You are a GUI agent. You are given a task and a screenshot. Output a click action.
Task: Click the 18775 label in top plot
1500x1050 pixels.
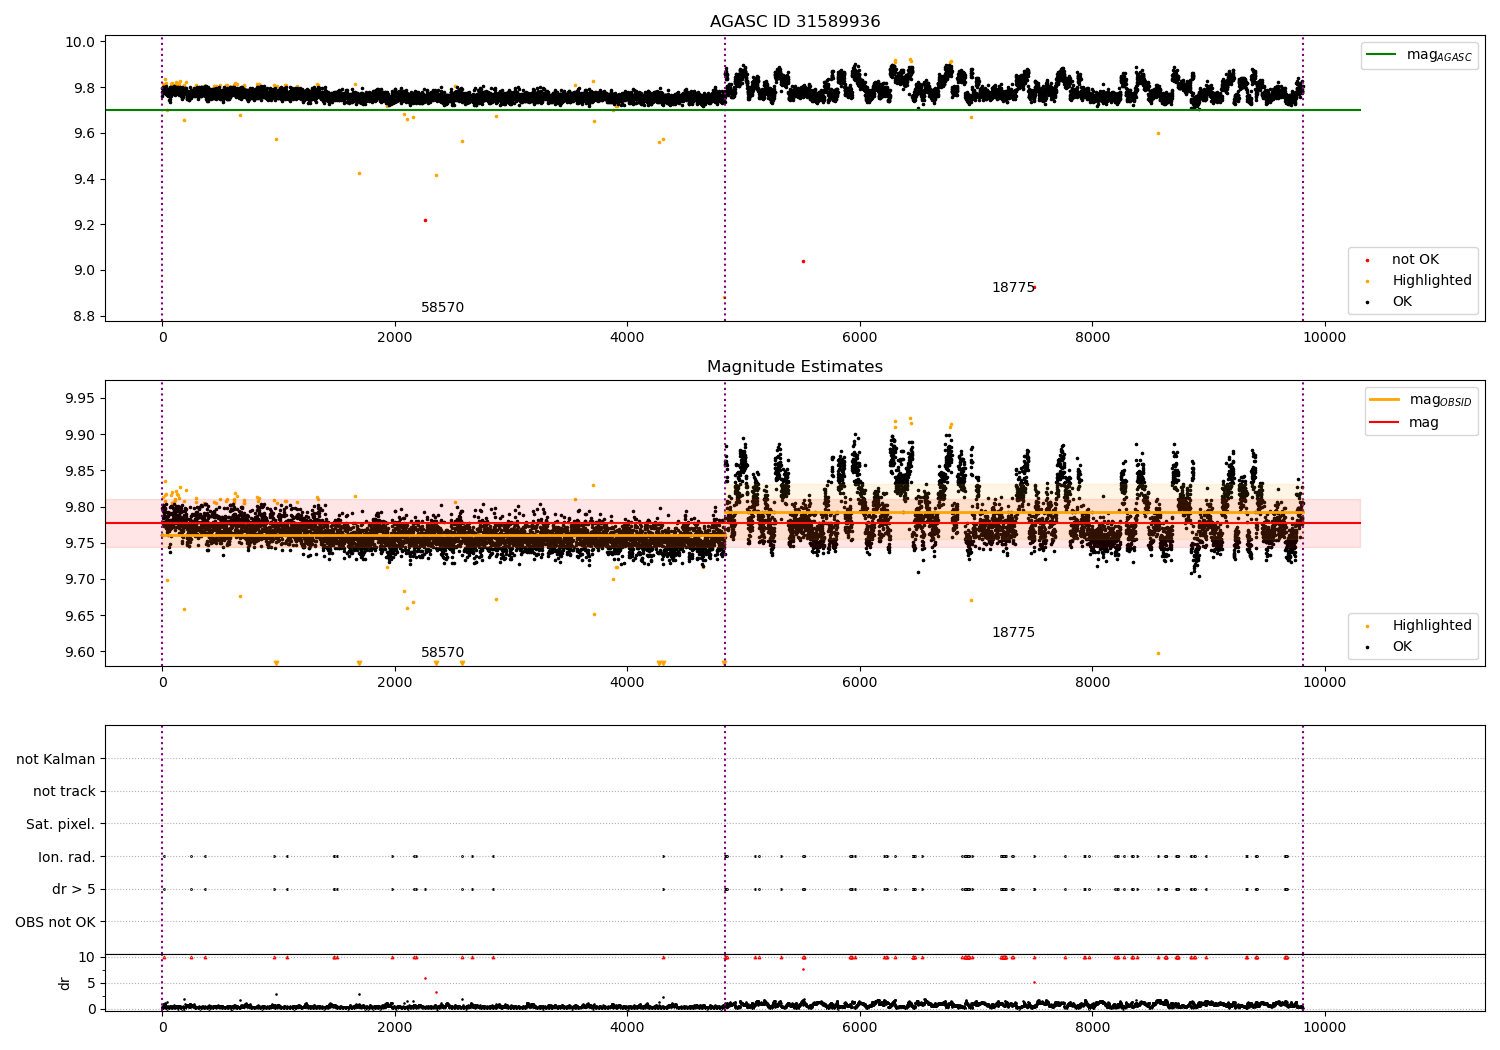[x=1013, y=288]
